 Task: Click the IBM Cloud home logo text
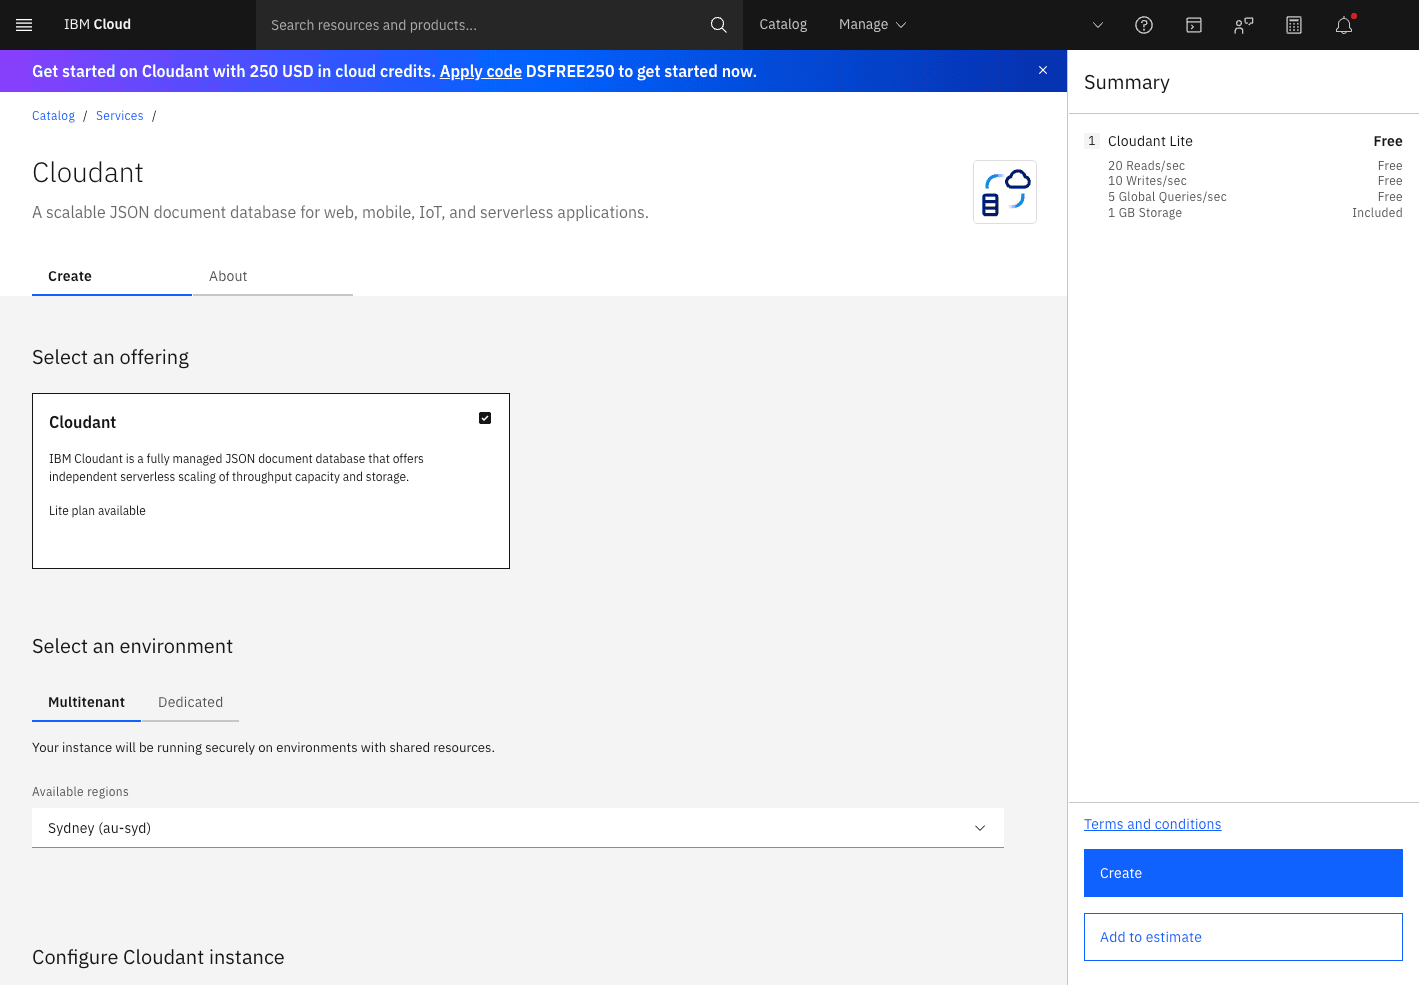[x=97, y=25]
